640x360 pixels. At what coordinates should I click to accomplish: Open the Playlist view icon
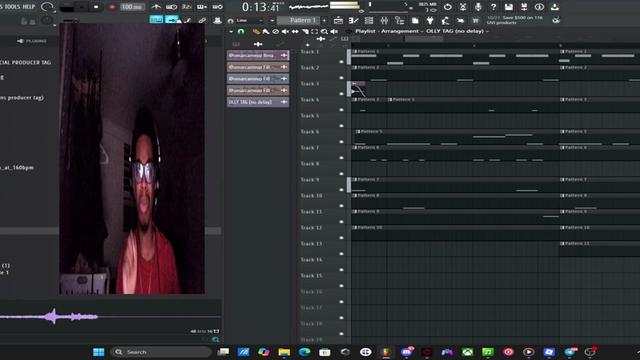click(338, 20)
